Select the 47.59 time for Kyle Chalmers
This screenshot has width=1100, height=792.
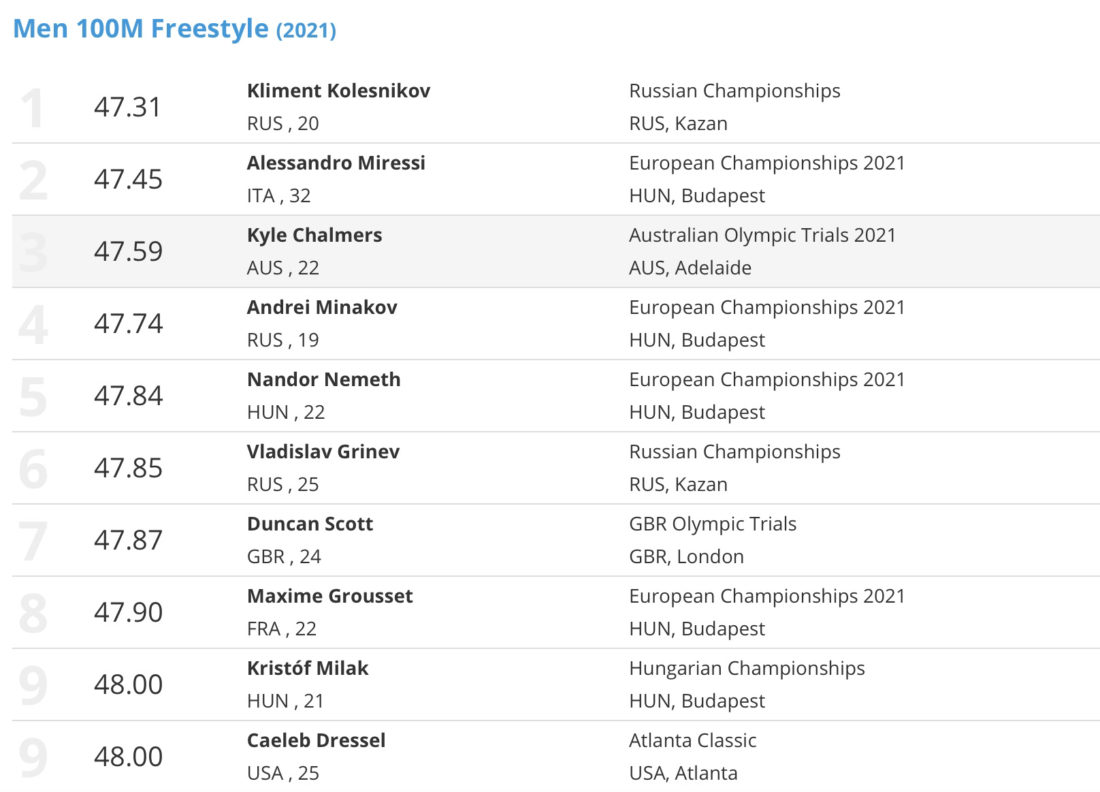coord(128,252)
